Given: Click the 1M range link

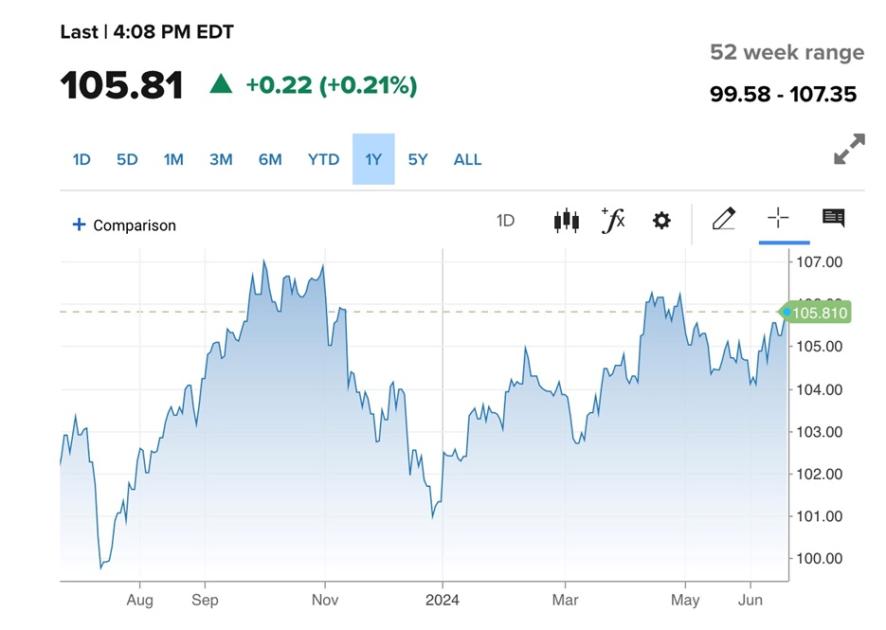Looking at the screenshot, I should pos(172,158).
